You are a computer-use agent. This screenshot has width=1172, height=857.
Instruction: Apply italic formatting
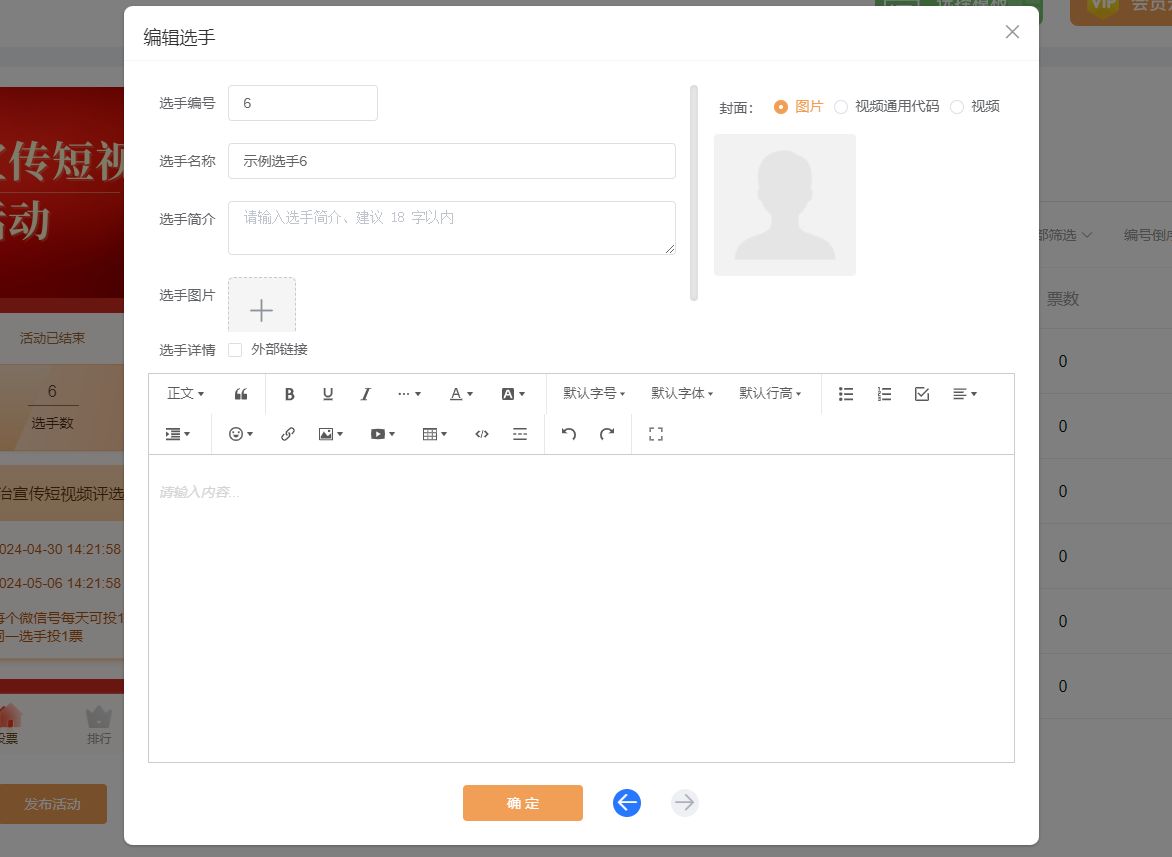coord(365,393)
